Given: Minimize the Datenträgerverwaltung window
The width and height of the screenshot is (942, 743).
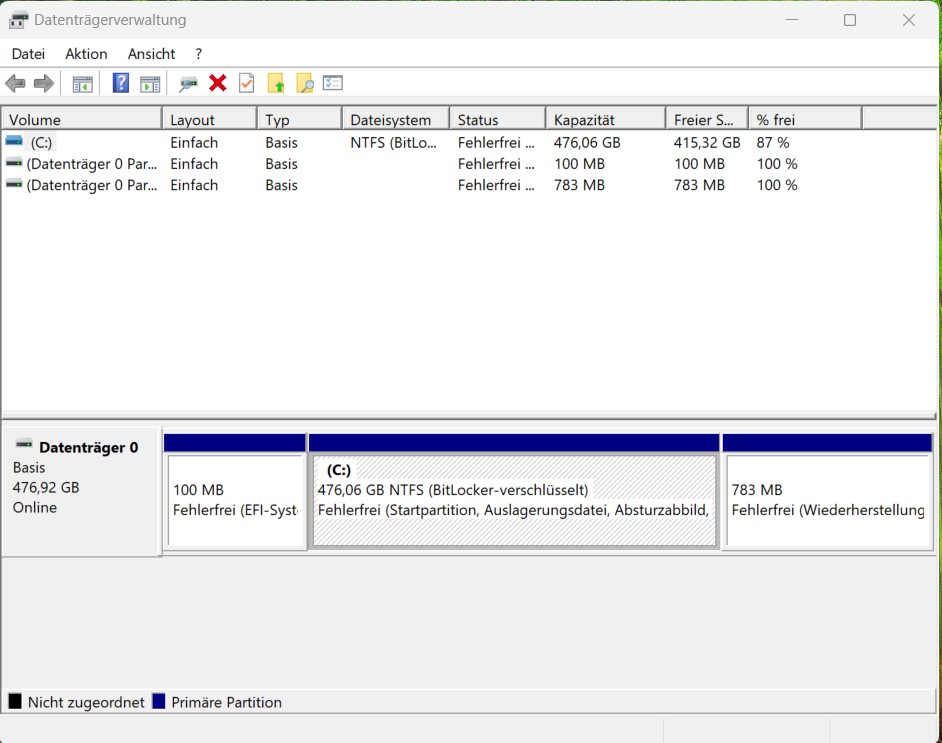Looking at the screenshot, I should pyautogui.click(x=792, y=20).
